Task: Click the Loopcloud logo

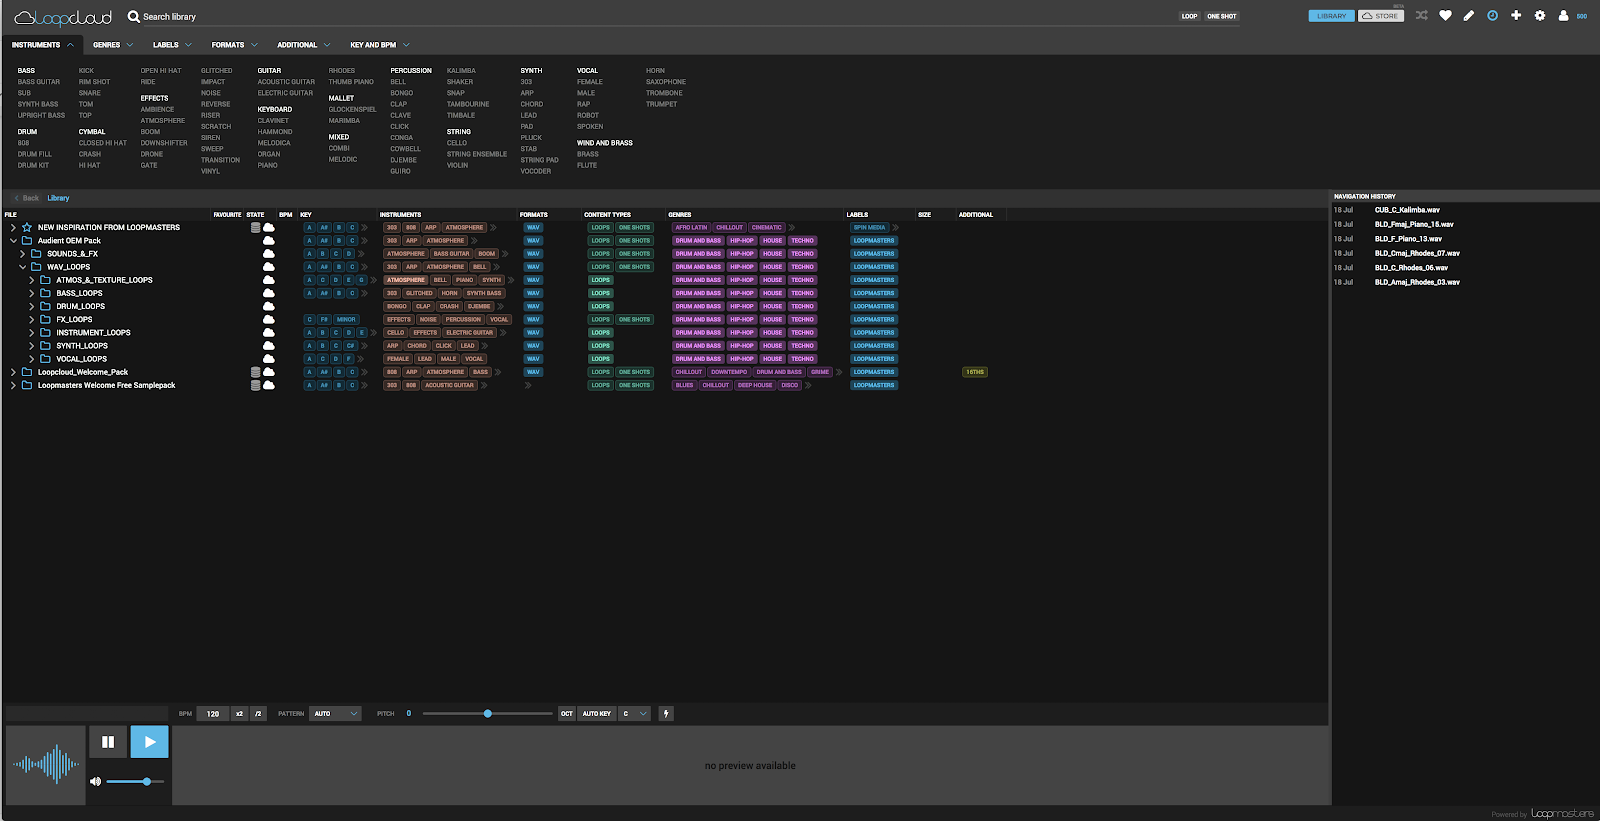Action: tap(63, 17)
